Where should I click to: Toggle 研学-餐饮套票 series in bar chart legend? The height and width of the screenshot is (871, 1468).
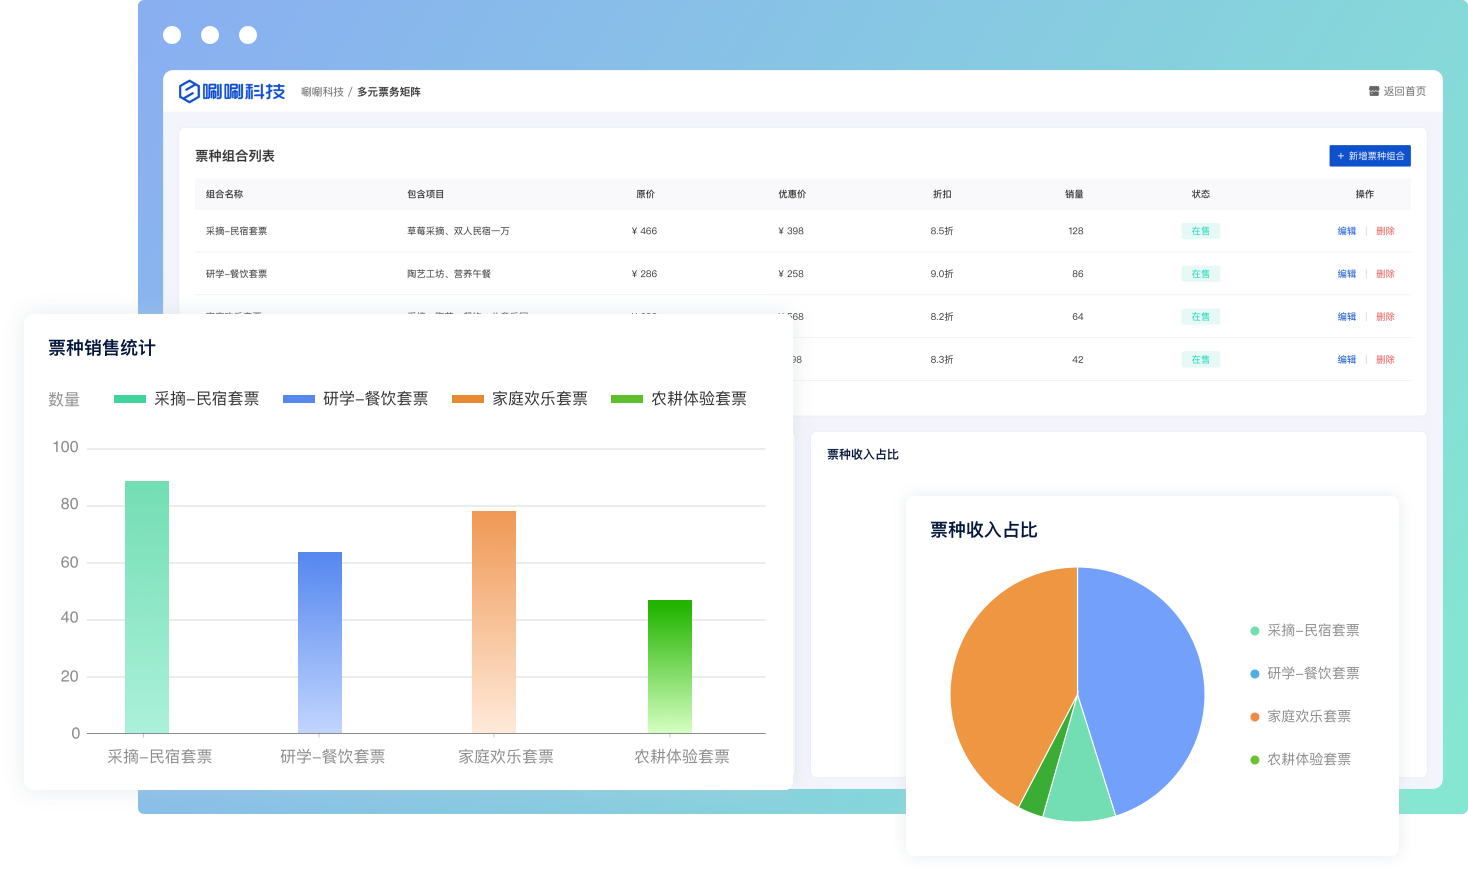point(355,399)
